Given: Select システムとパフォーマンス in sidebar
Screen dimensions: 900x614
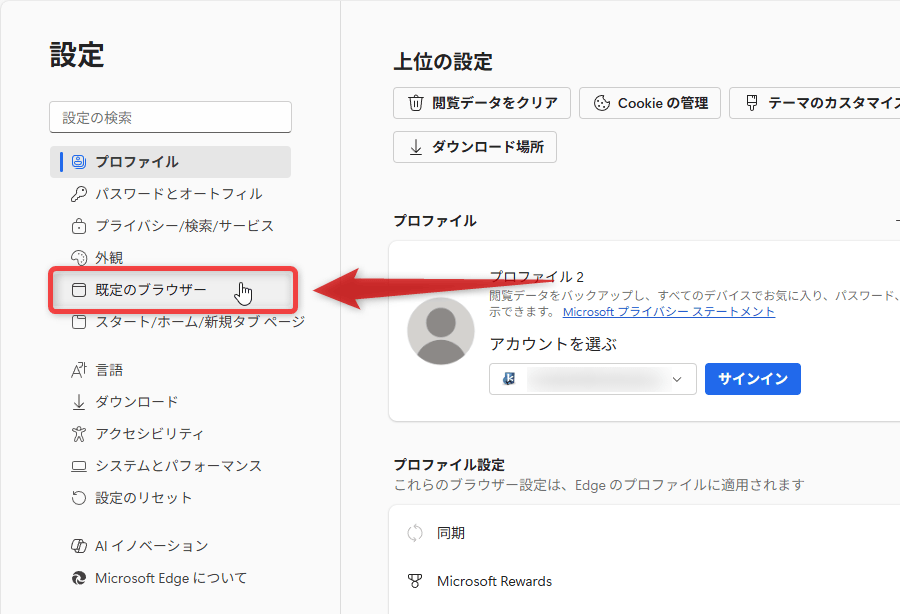Looking at the screenshot, I should click(178, 466).
